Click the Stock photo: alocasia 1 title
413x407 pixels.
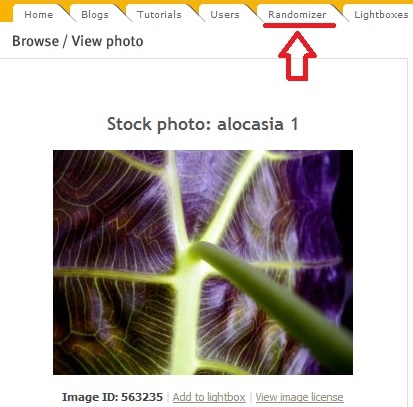pos(203,124)
